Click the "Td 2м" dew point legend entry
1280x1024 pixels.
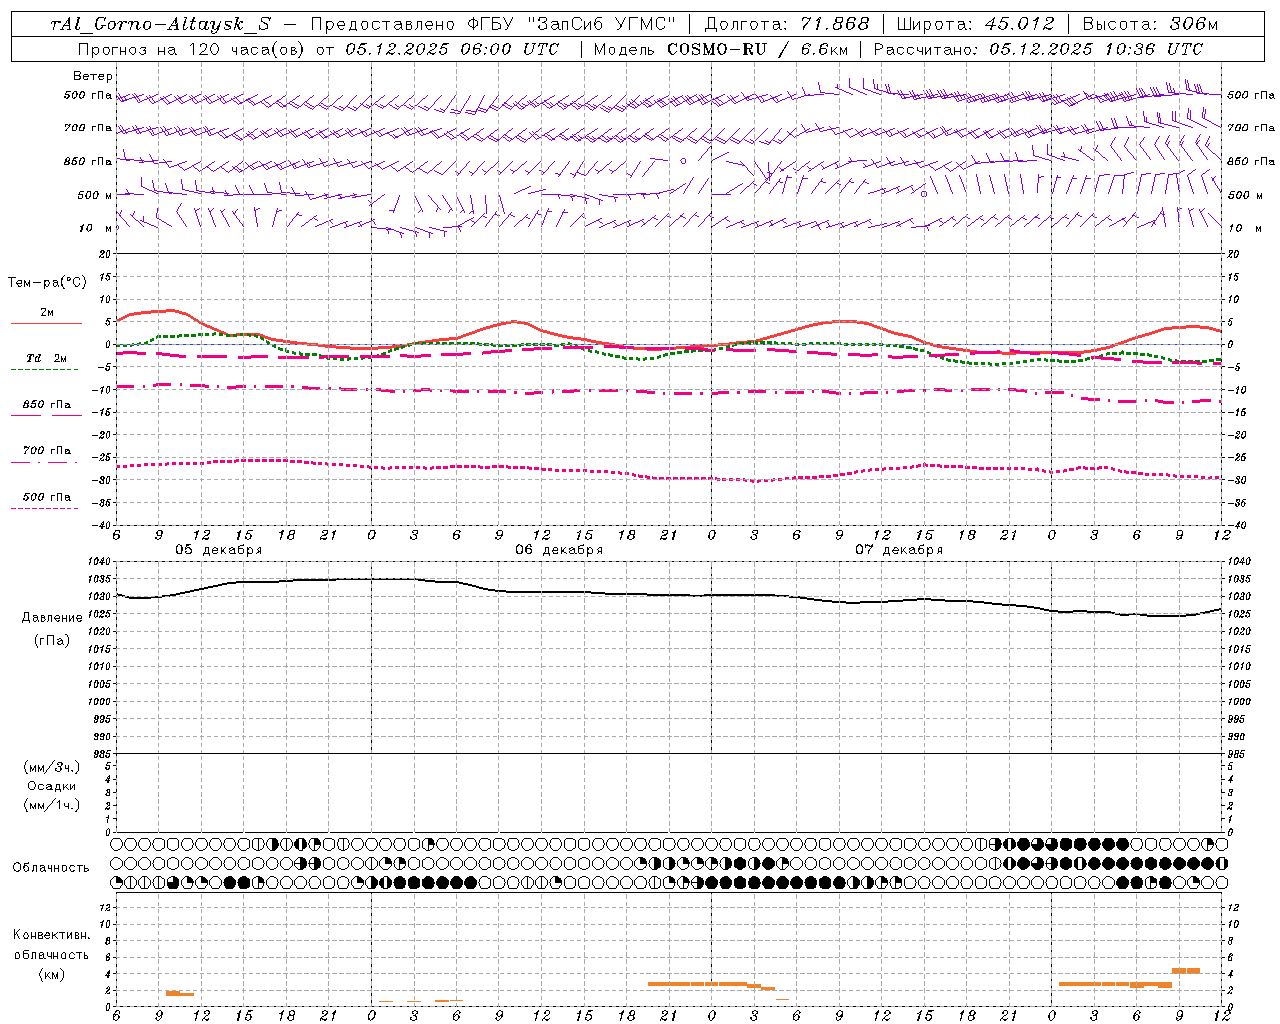(47, 358)
